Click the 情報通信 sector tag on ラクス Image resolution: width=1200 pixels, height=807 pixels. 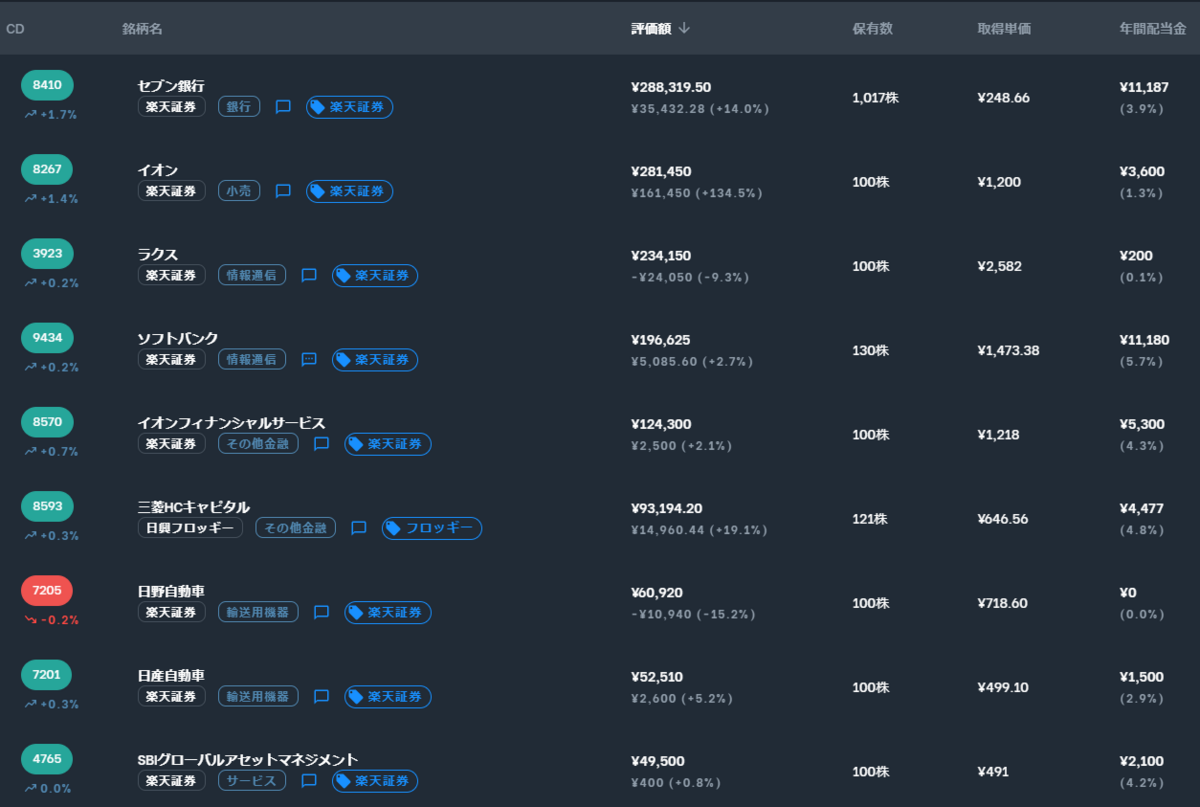pos(252,275)
